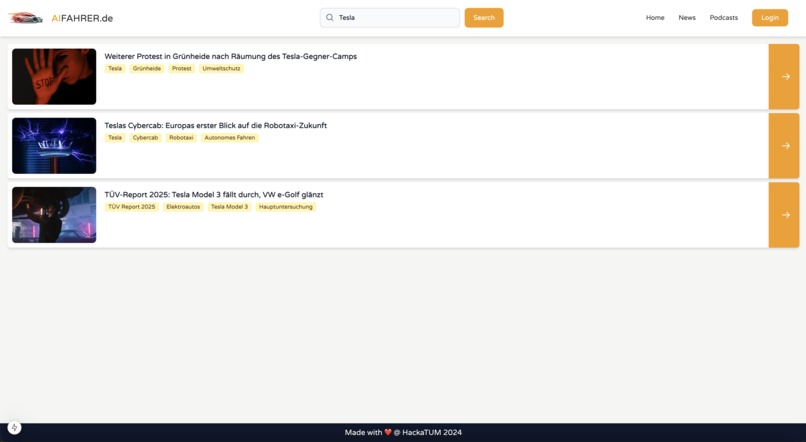Select the Robotaxi tag
Screen dimensions: 806x442
click(x=181, y=138)
